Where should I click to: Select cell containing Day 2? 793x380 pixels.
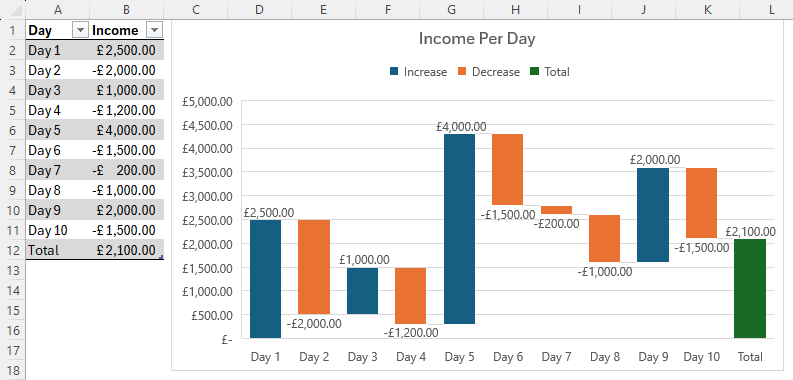(x=58, y=70)
